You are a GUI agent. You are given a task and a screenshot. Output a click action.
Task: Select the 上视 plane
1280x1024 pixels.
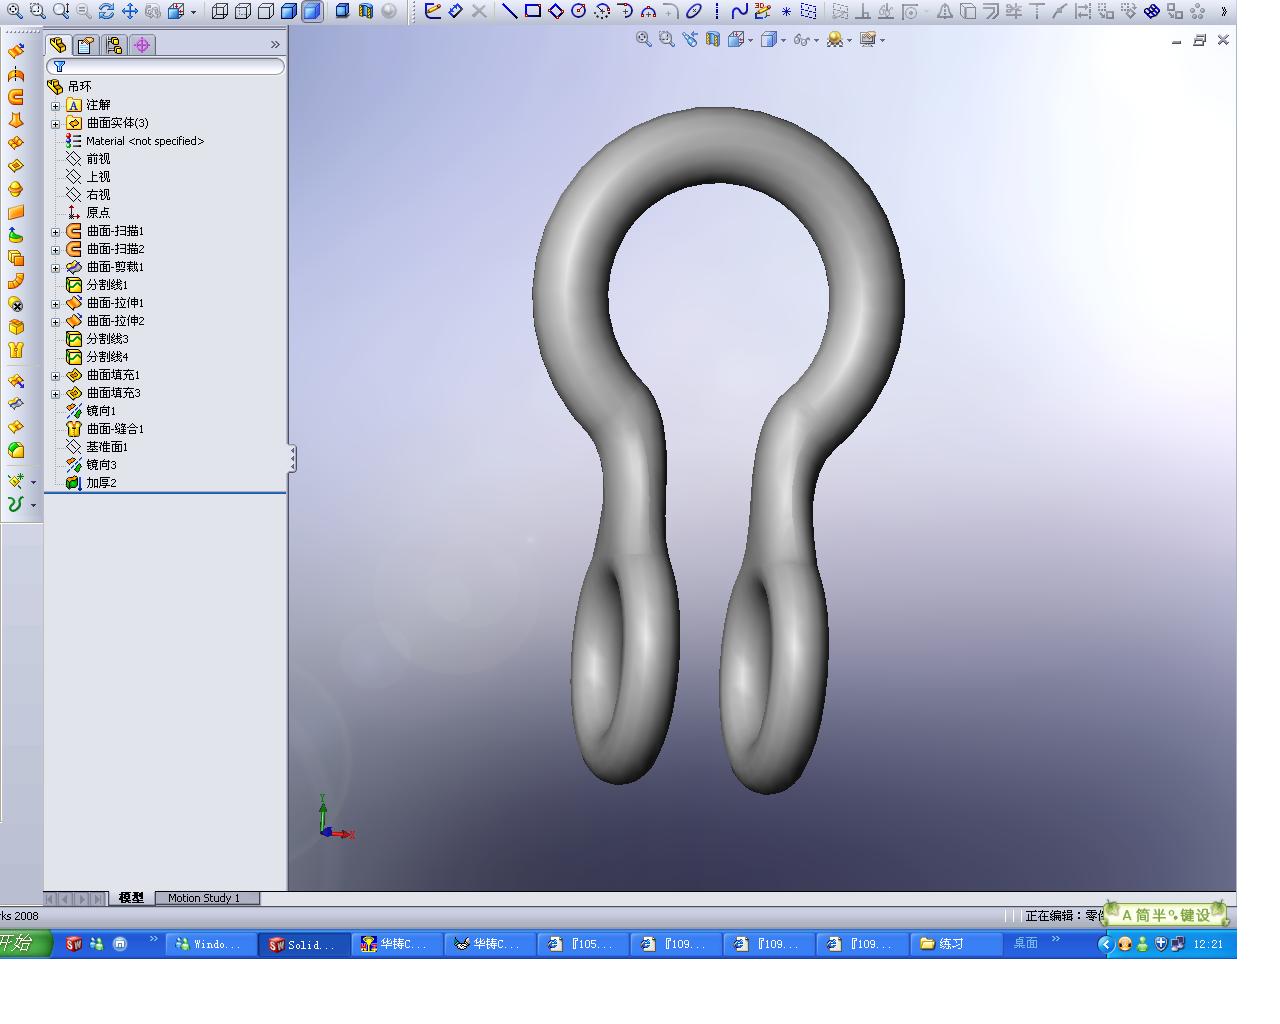(98, 177)
